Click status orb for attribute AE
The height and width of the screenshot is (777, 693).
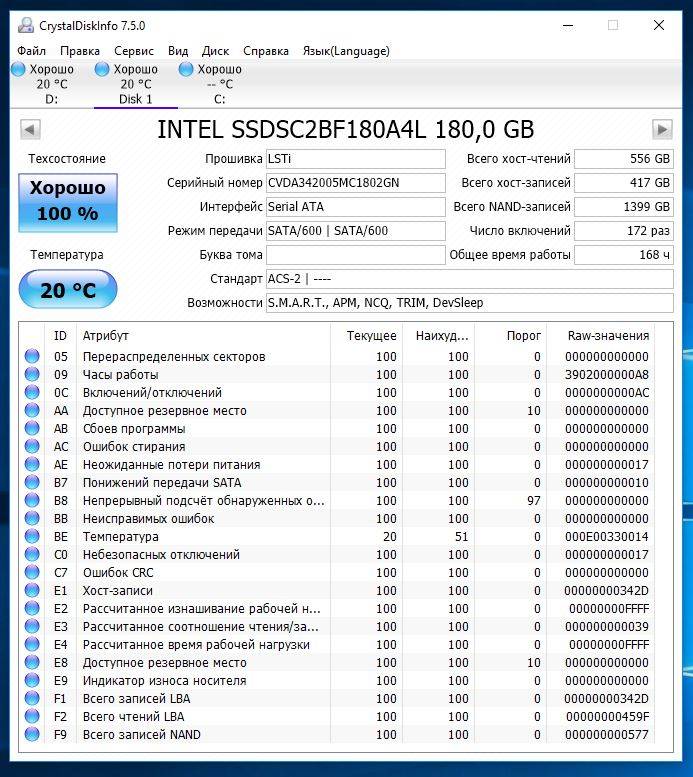click(32, 464)
